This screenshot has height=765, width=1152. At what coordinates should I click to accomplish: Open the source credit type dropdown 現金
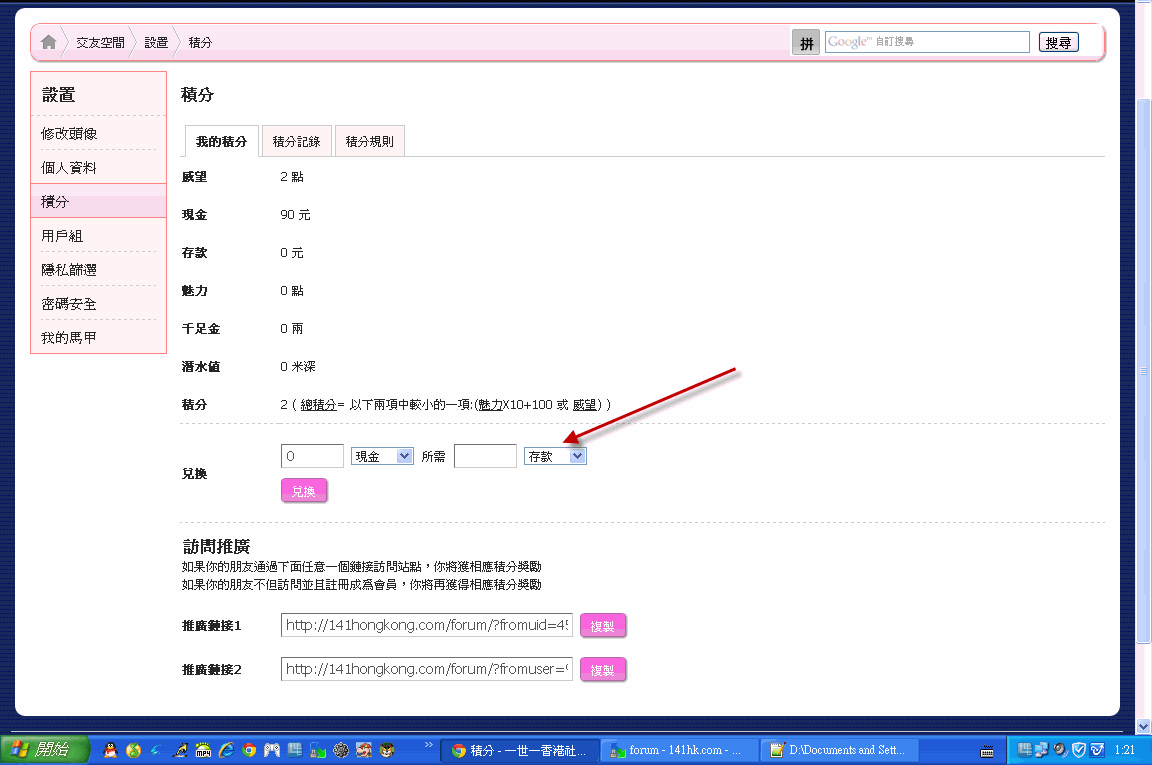(382, 456)
